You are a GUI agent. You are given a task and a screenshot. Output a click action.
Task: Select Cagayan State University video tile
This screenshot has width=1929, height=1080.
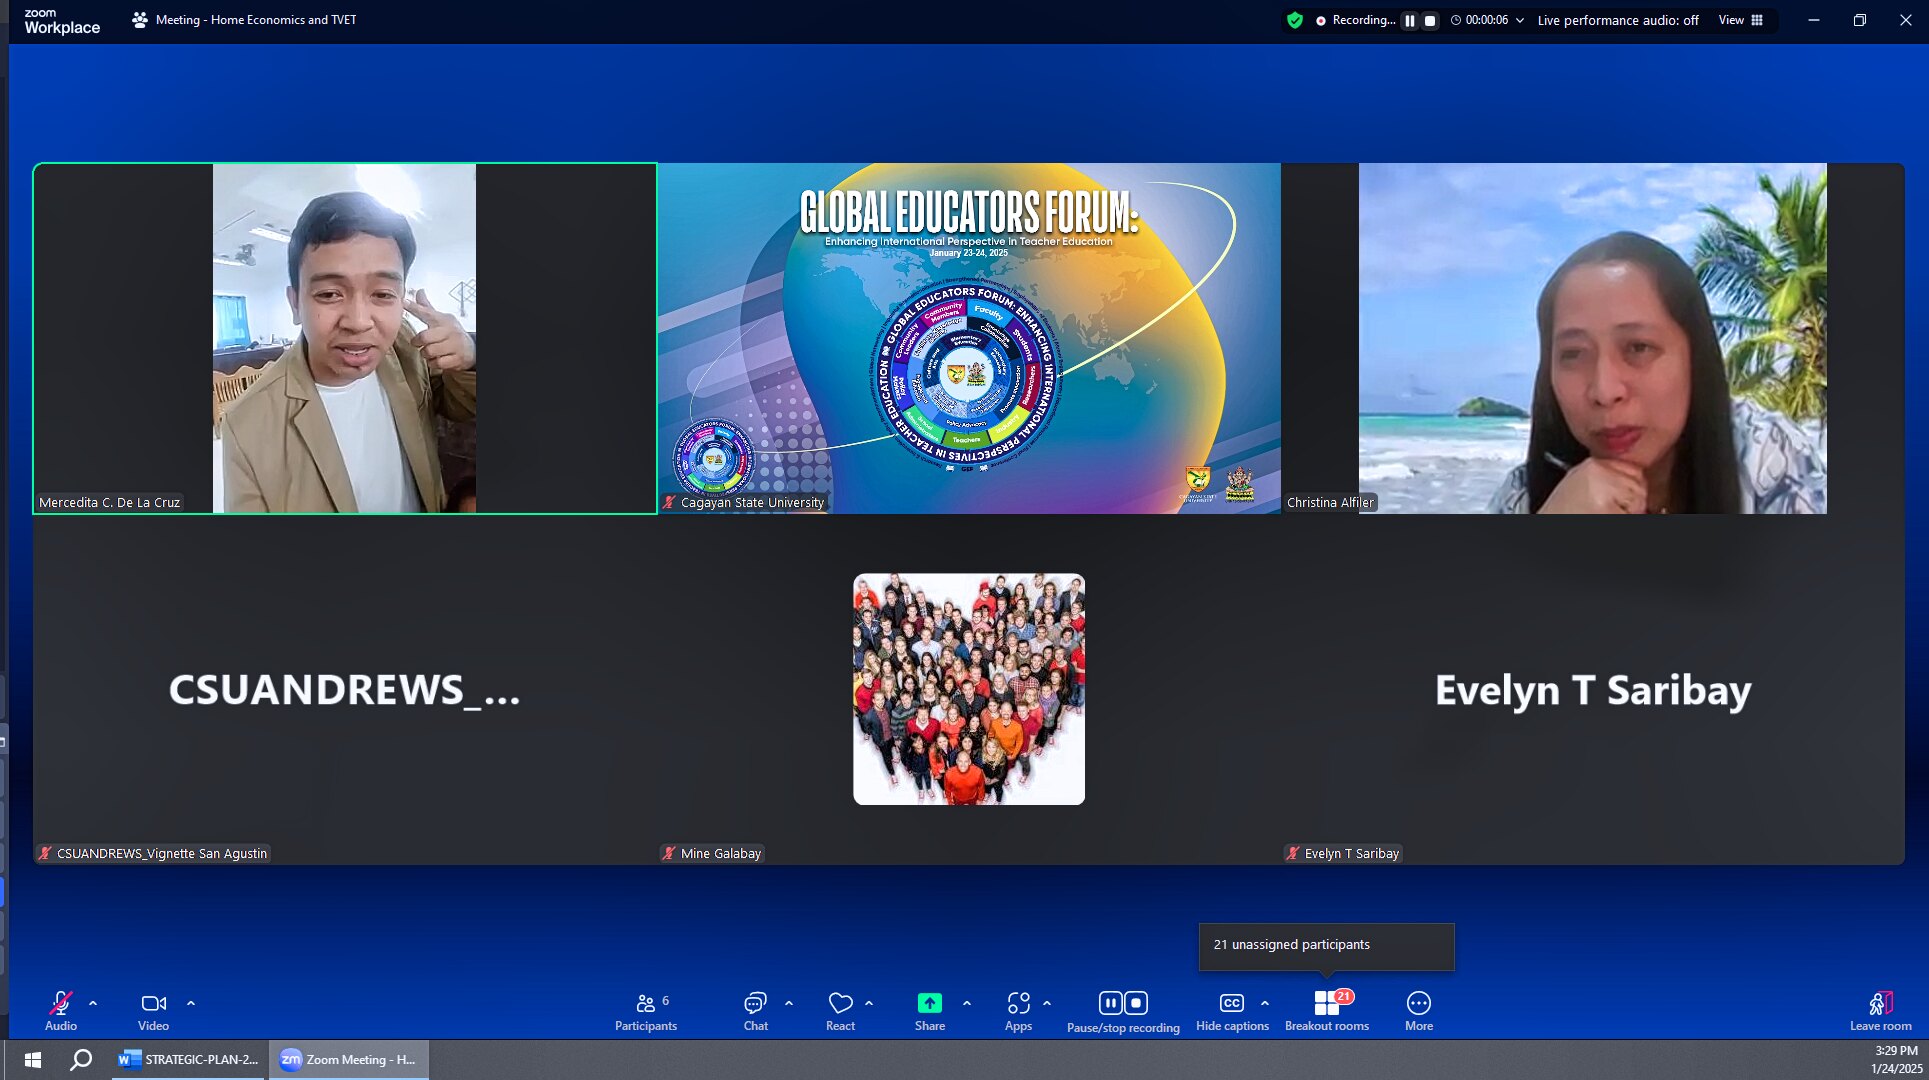click(969, 338)
